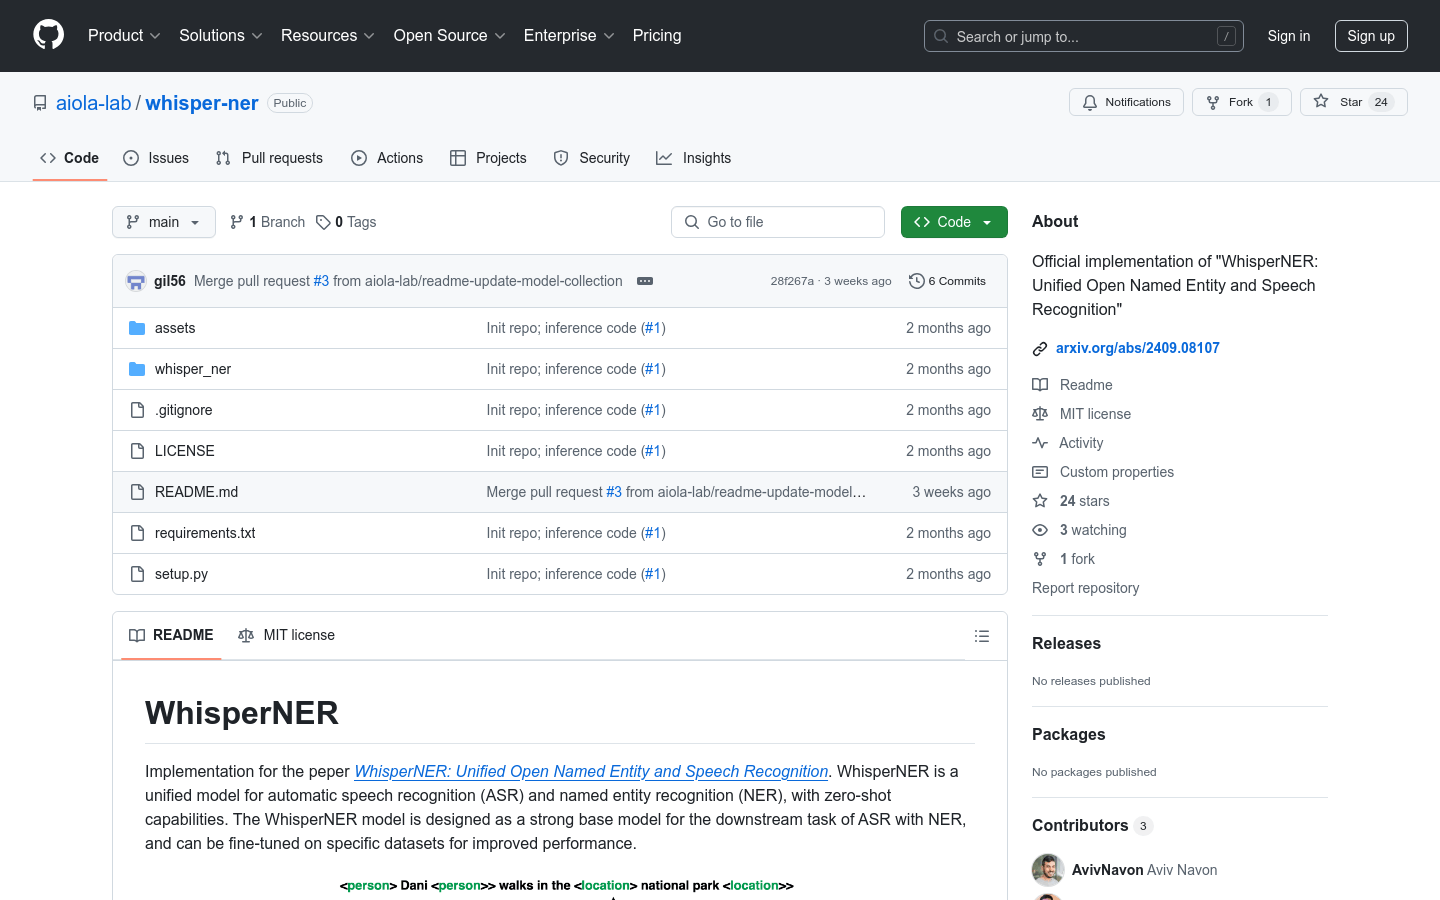Open the README.md file

point(197,492)
